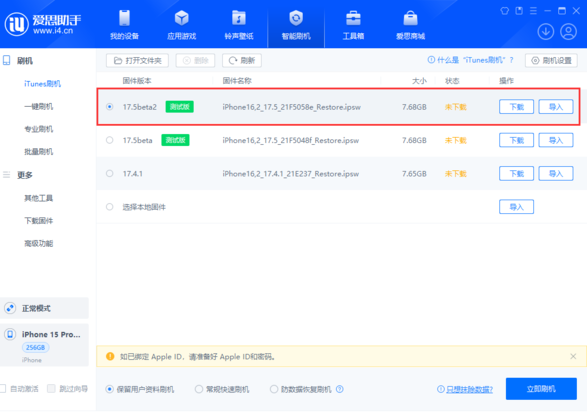Viewport: 587px width, 414px height.
Task: Click the orange warning icon in banner
Action: pos(110,356)
